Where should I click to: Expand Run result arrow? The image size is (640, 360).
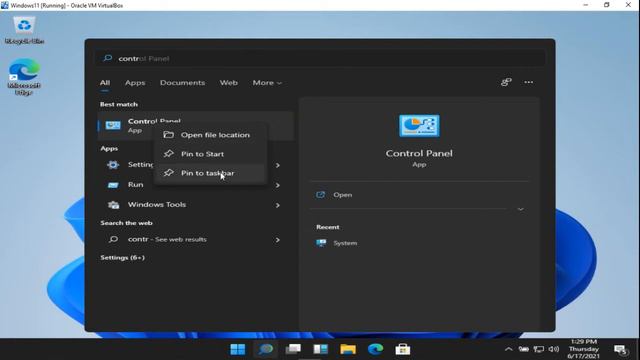(278, 185)
